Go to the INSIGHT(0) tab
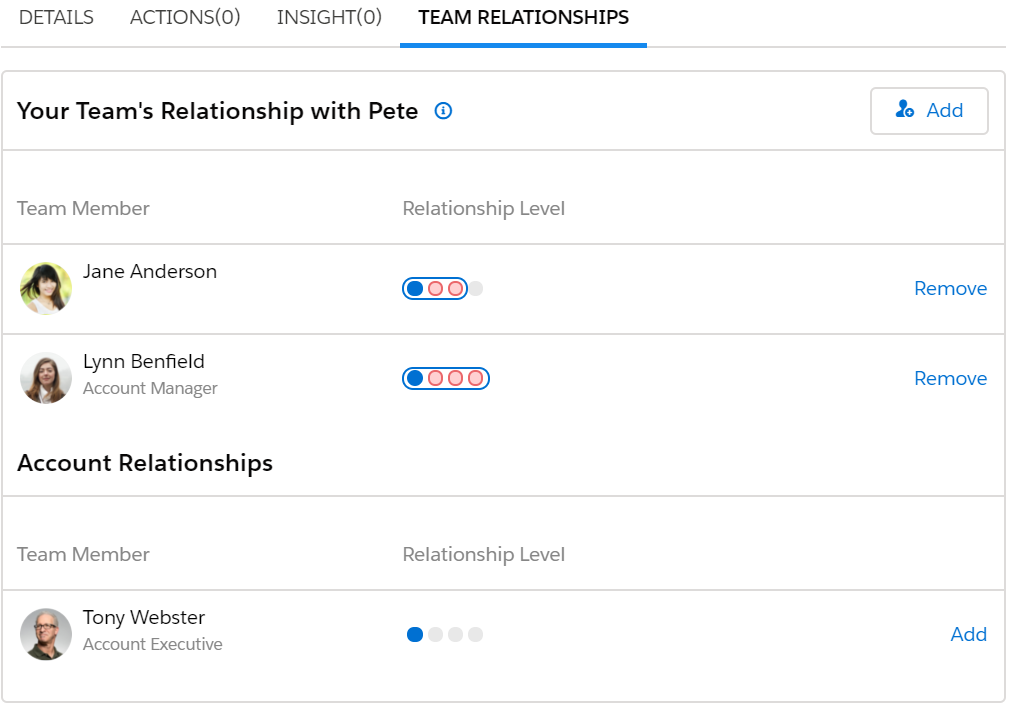This screenshot has height=716, width=1013. [x=329, y=17]
